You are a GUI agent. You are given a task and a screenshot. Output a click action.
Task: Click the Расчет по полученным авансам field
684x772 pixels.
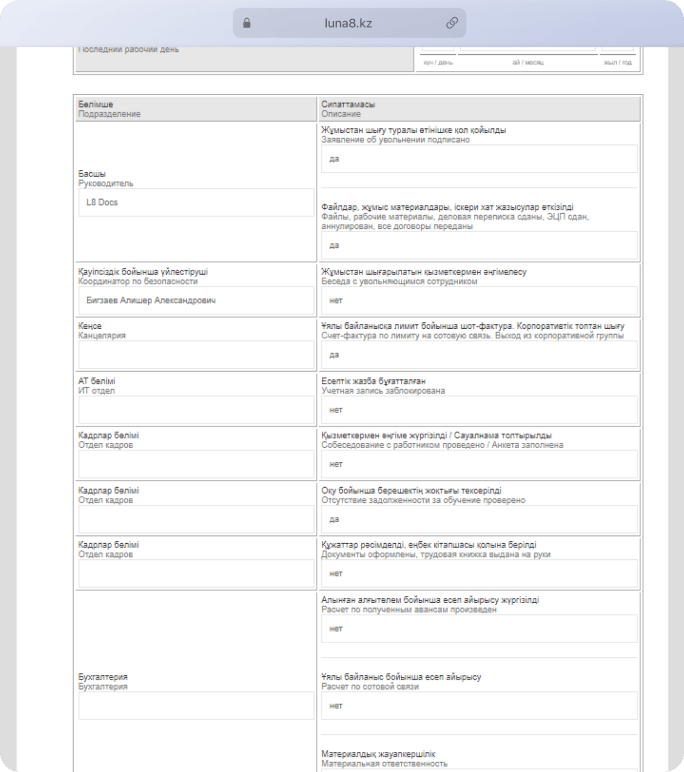coord(479,629)
